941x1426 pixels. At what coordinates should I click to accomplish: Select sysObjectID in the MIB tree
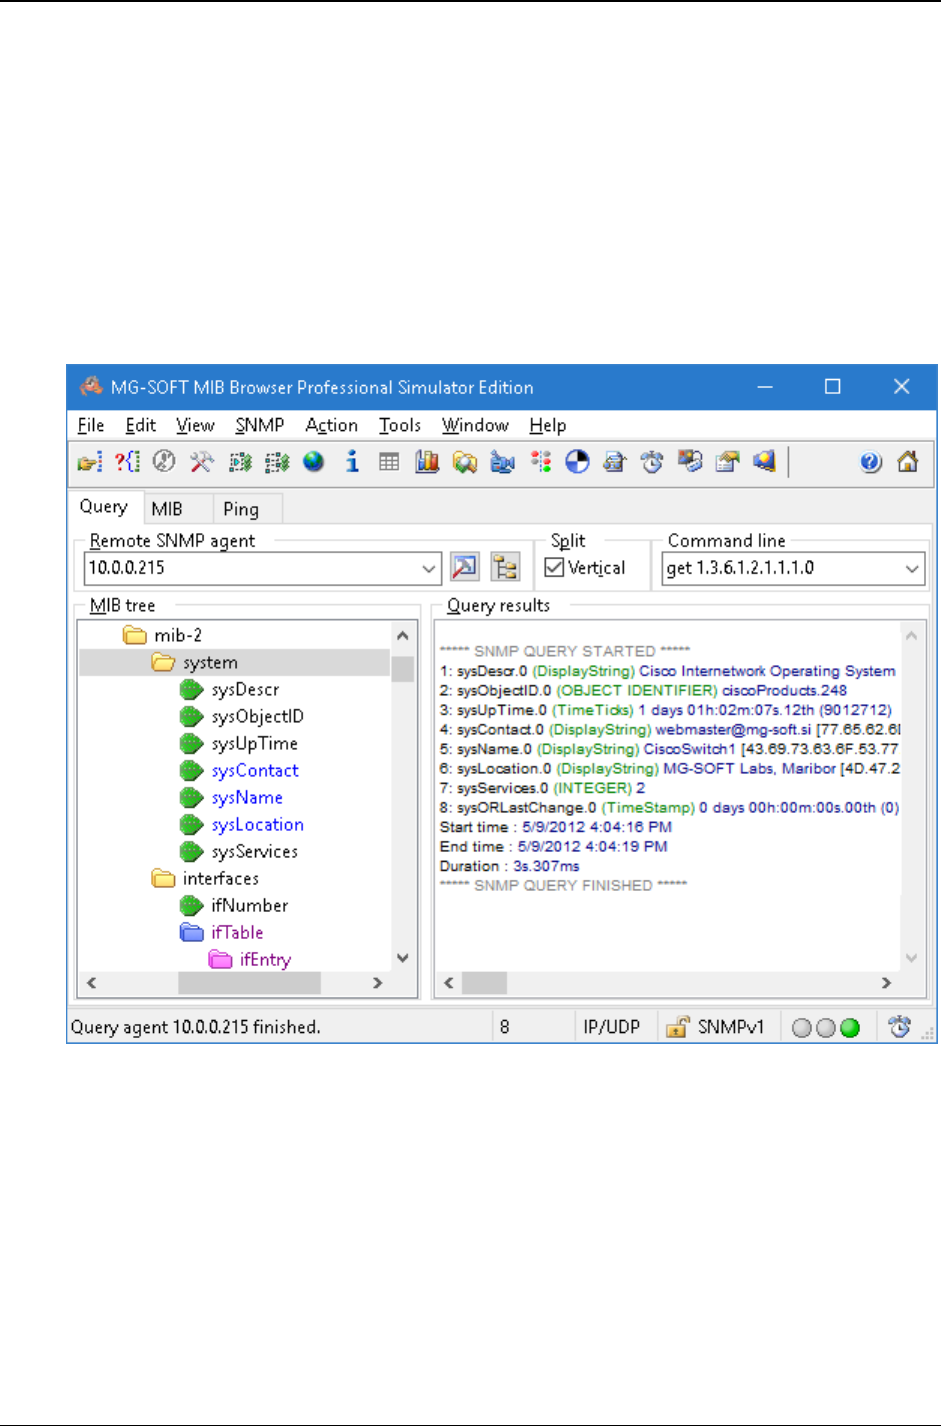[242, 716]
